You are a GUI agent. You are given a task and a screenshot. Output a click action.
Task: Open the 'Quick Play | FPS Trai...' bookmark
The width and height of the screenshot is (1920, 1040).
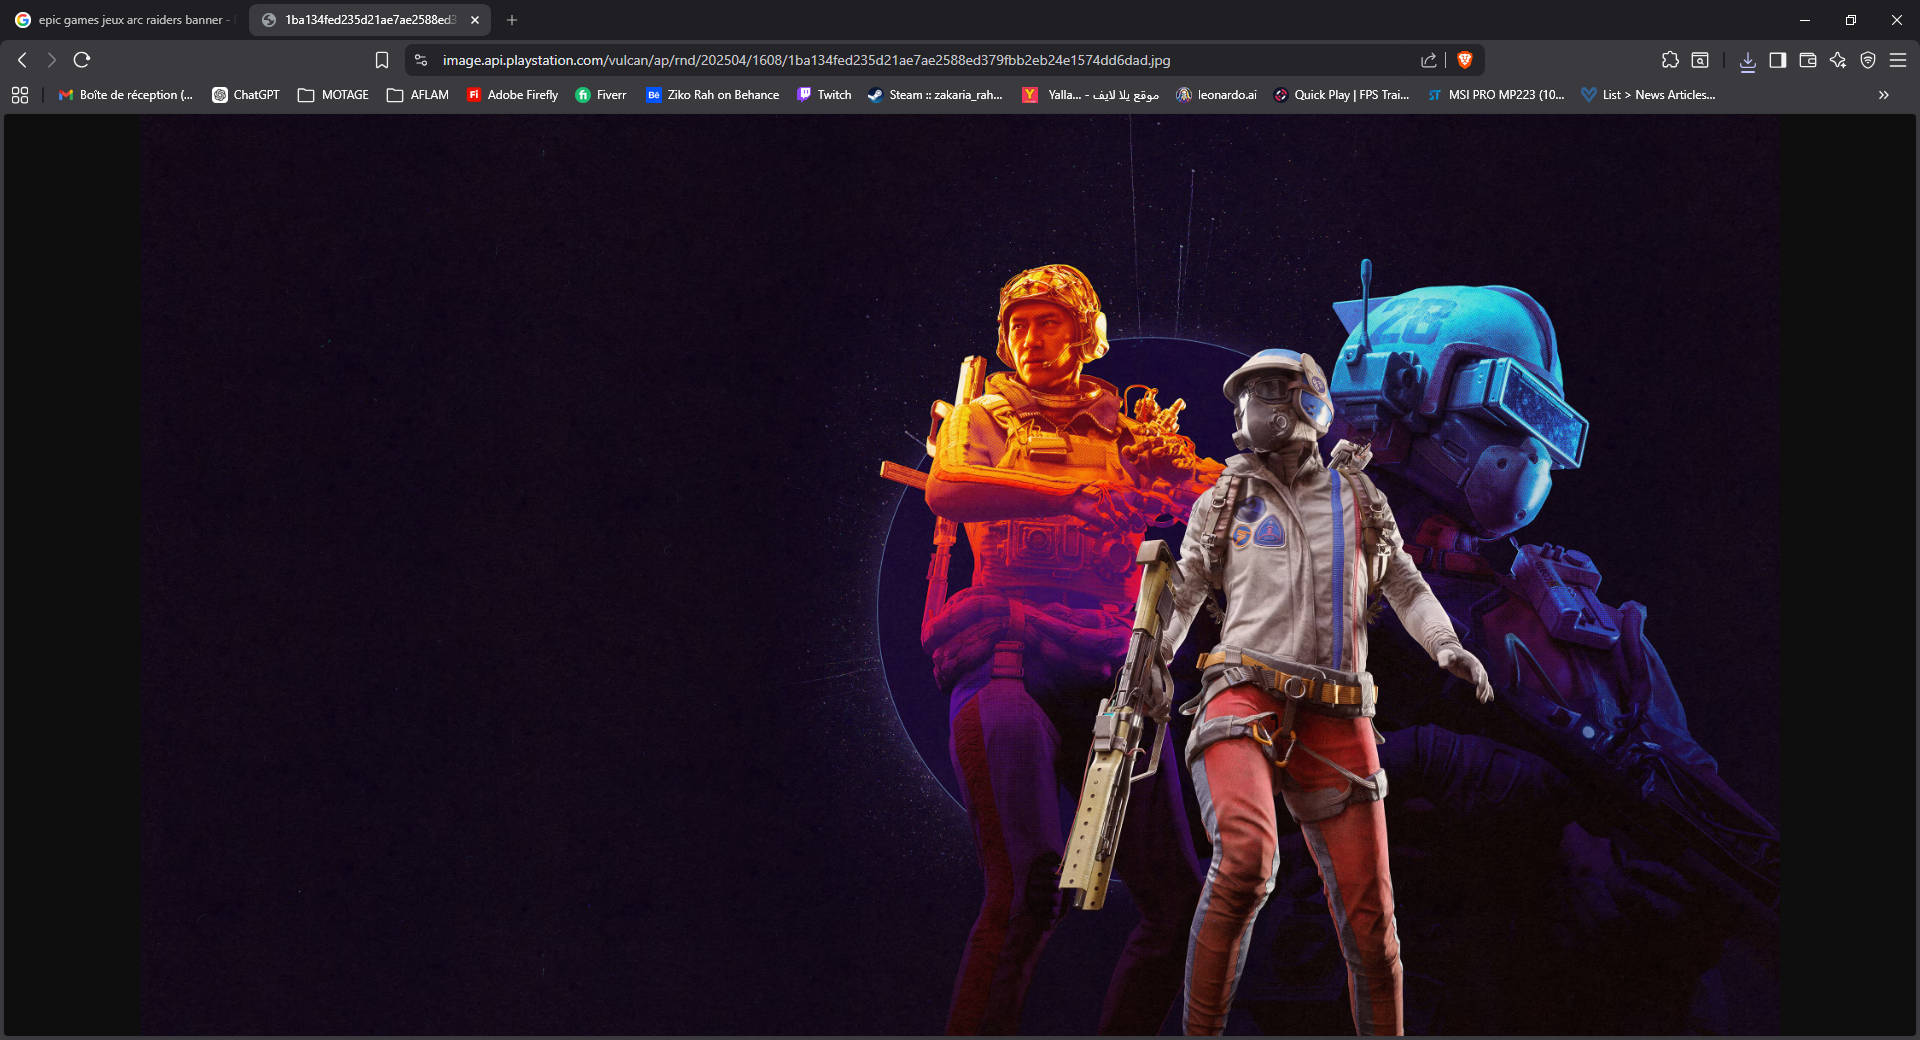tap(1341, 95)
